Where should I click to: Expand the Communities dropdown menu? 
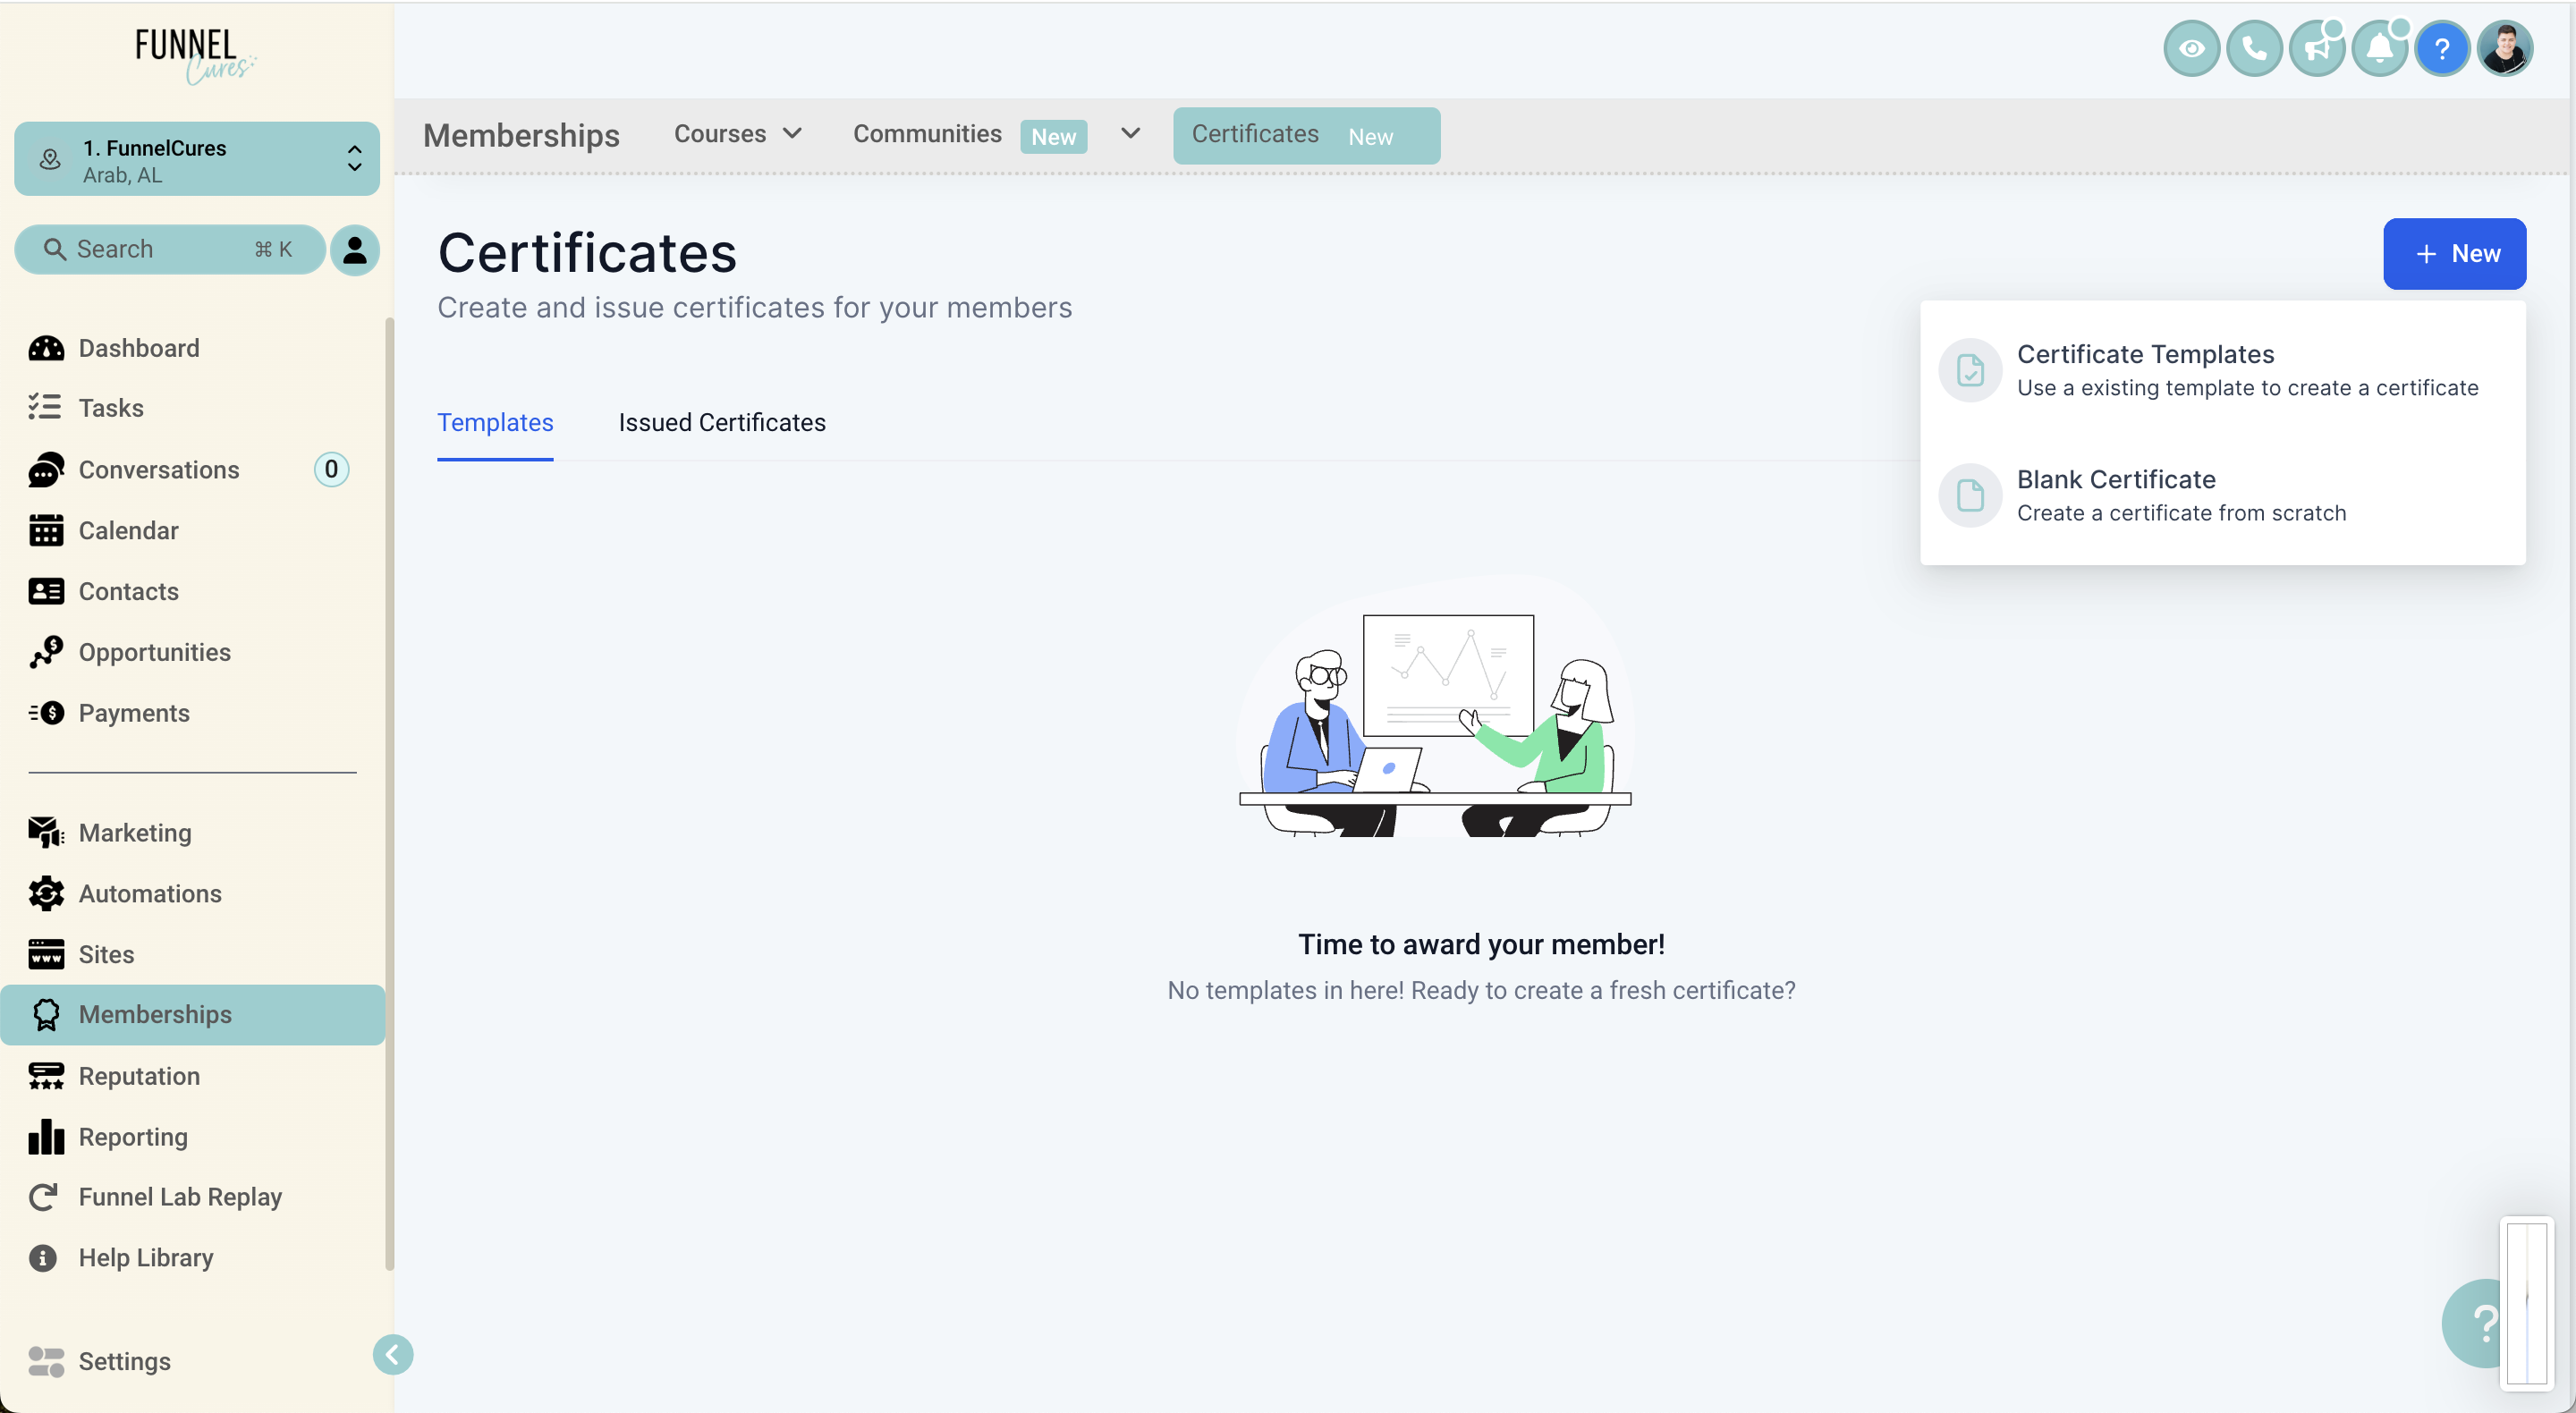(x=1127, y=134)
